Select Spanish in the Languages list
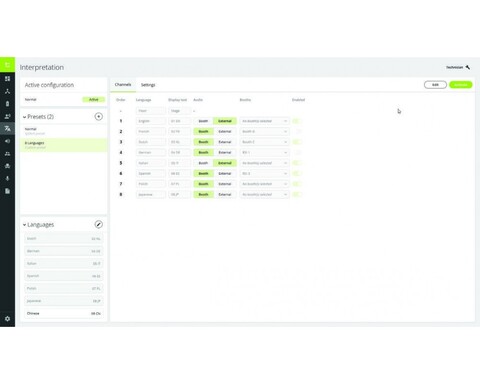The width and height of the screenshot is (480, 384). pos(64,276)
